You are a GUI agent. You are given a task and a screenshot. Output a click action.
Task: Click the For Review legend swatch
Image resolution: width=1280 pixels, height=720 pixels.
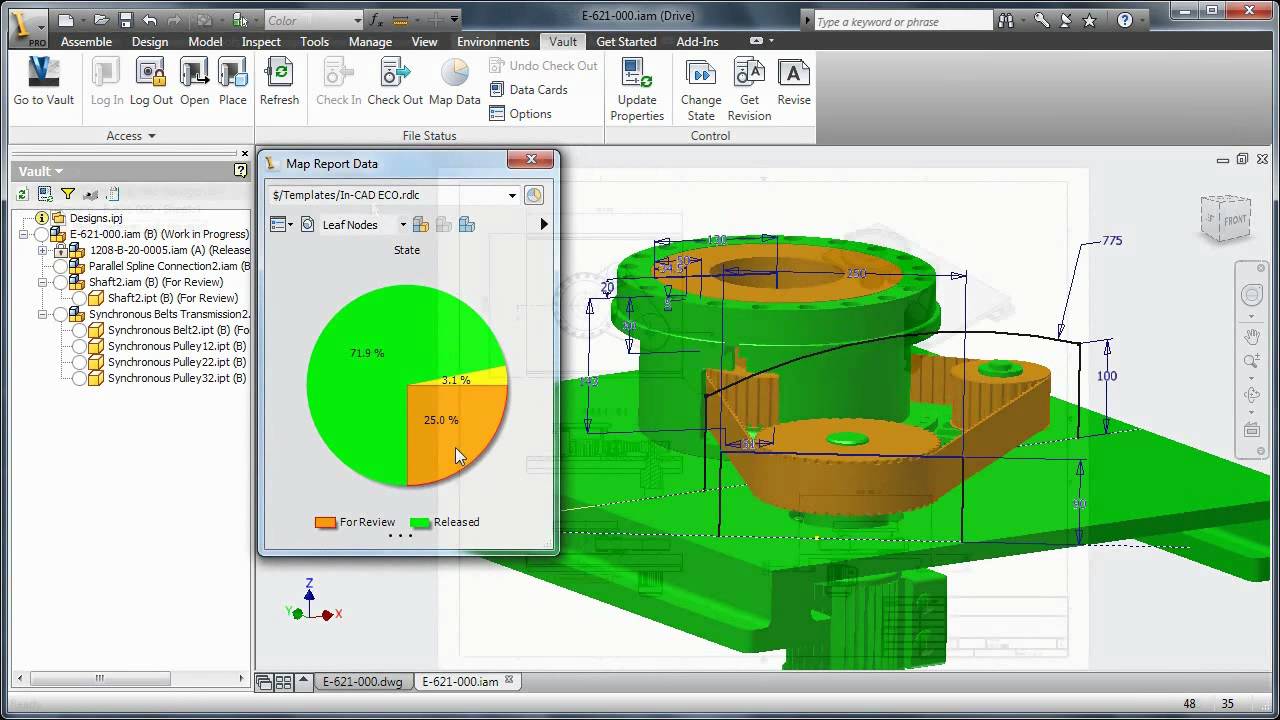point(325,522)
